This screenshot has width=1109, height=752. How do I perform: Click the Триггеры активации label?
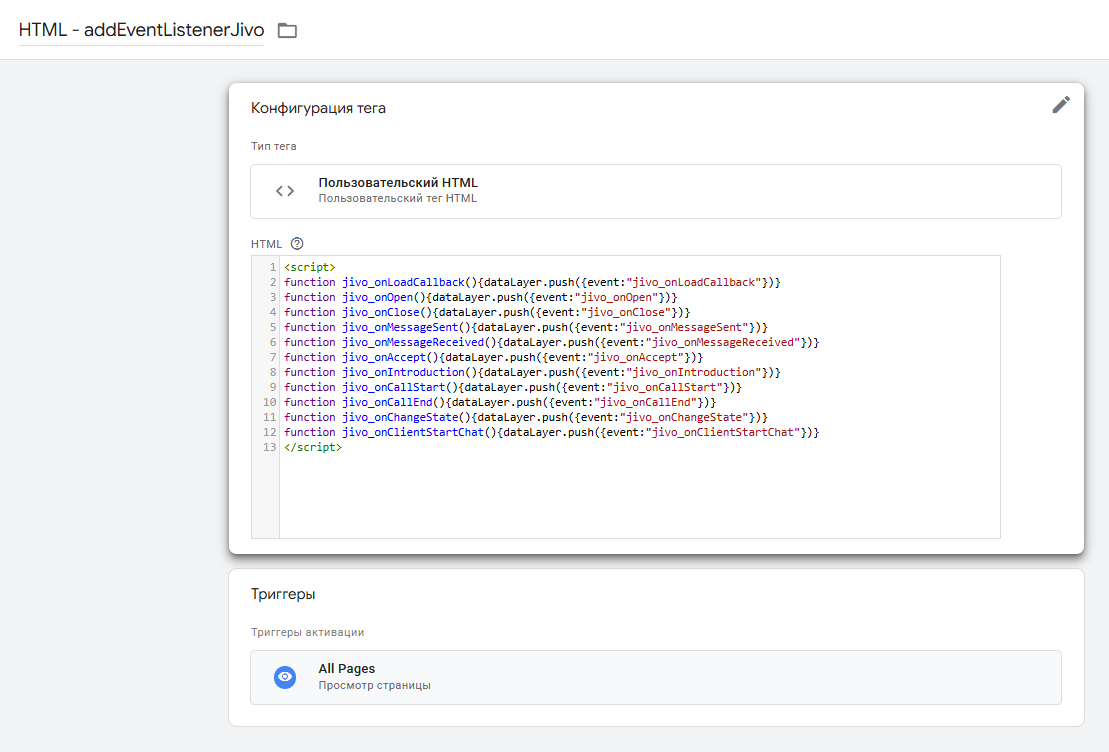point(308,632)
